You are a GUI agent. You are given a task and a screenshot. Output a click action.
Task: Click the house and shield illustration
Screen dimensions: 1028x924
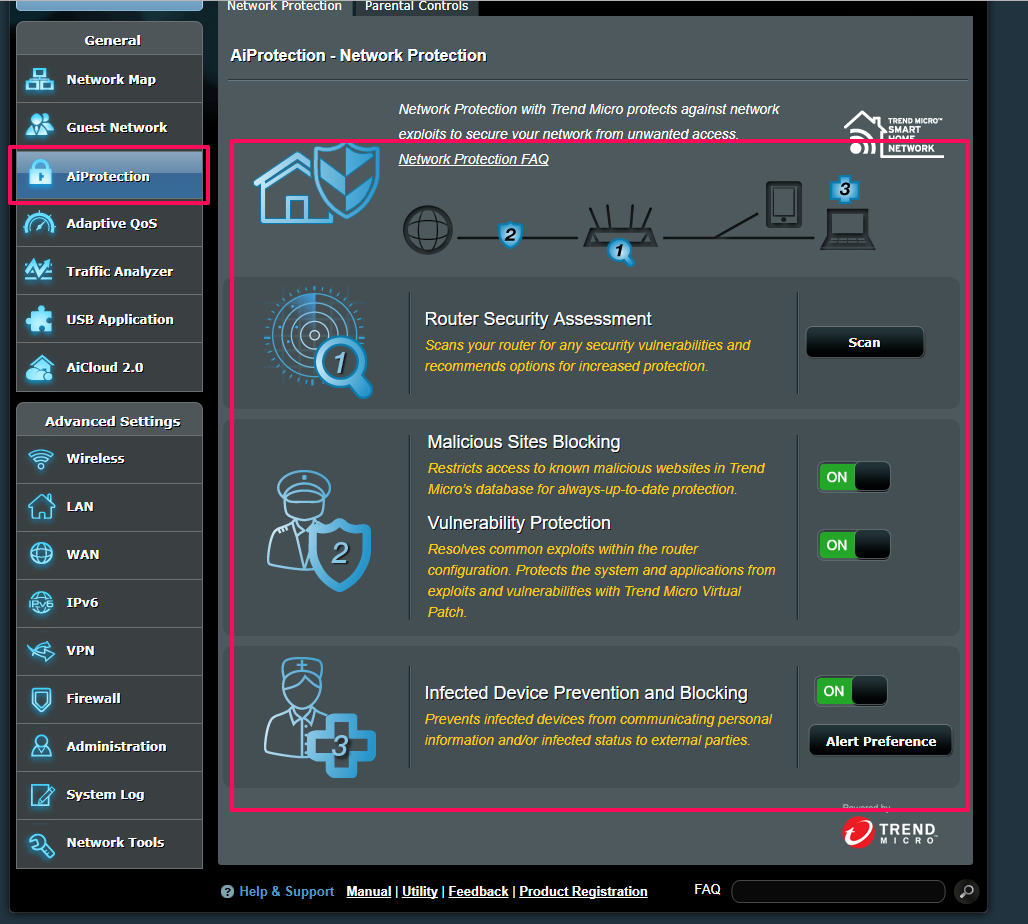coord(317,184)
